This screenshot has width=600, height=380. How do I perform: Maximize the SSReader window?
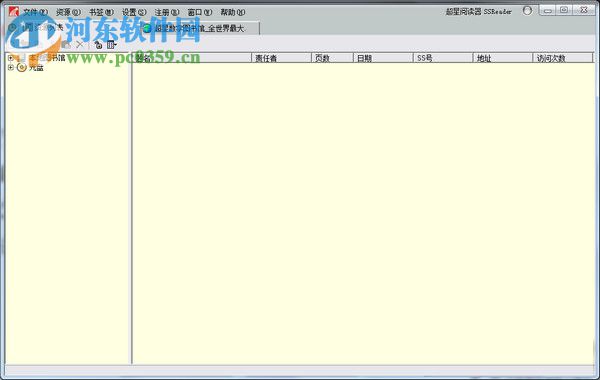(x=564, y=10)
